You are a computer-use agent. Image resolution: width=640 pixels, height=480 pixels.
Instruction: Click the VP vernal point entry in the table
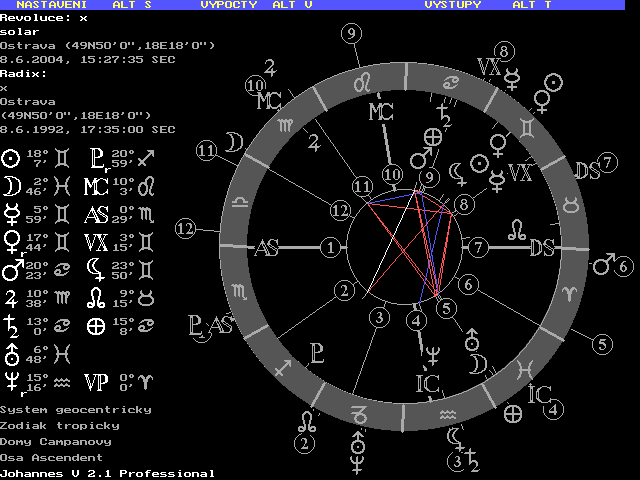click(96, 380)
